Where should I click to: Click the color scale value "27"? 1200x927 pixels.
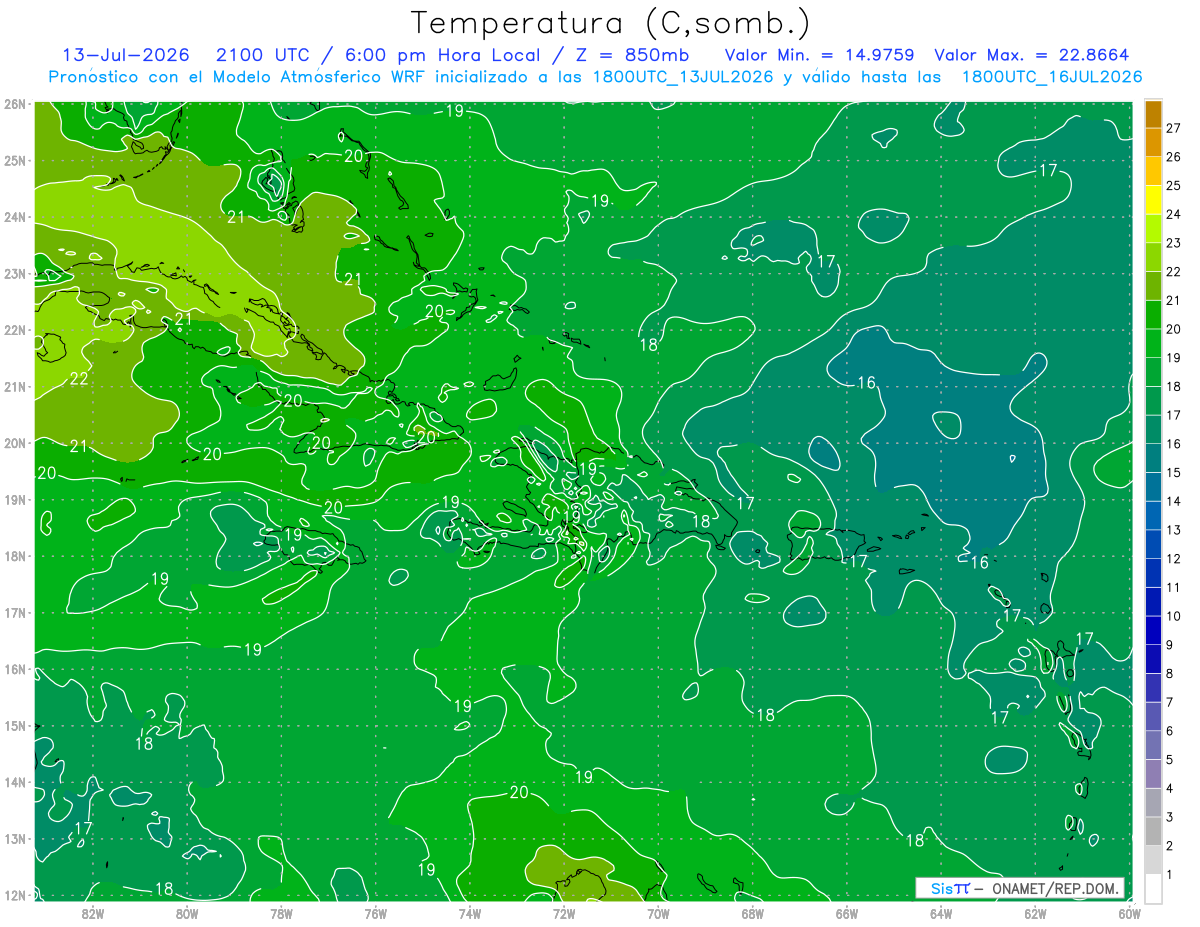point(1174,128)
